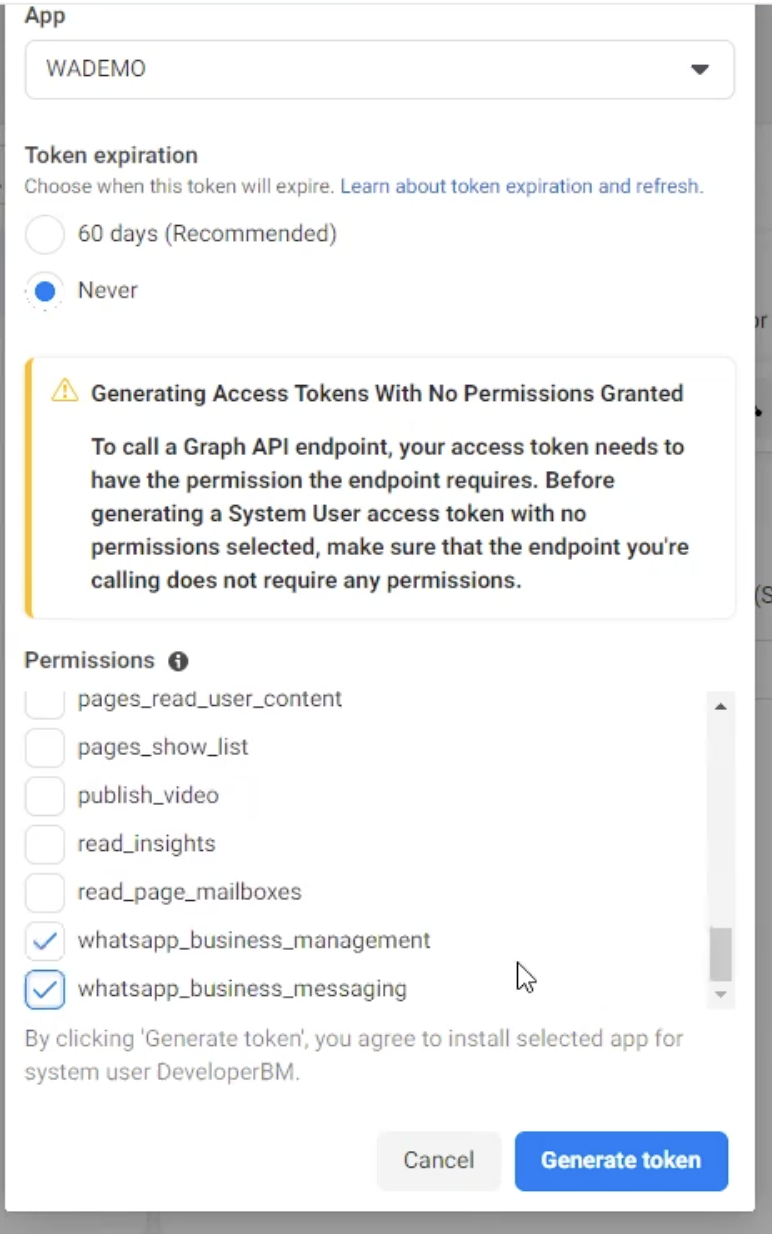772x1234 pixels.
Task: Uncheck whatsapp_business_messaging permission
Action: click(44, 989)
